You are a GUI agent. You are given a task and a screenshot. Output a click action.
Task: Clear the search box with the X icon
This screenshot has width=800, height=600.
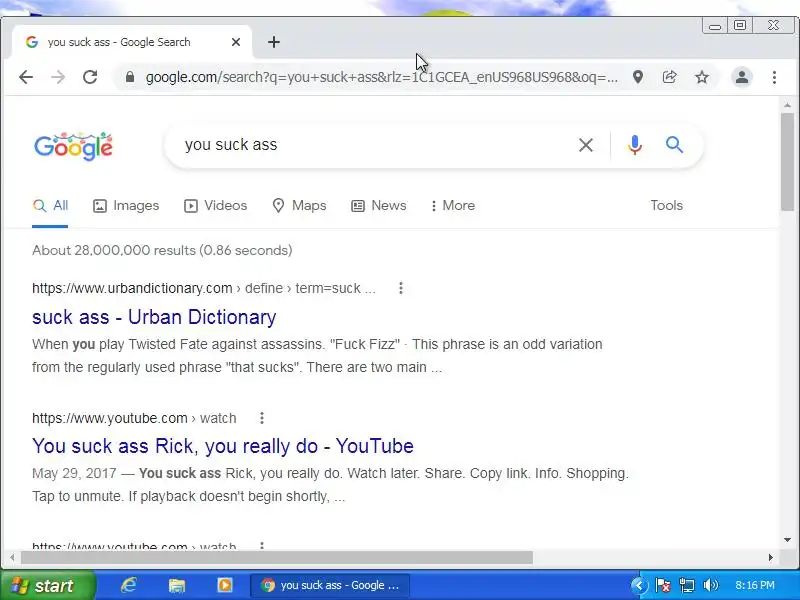click(x=586, y=145)
